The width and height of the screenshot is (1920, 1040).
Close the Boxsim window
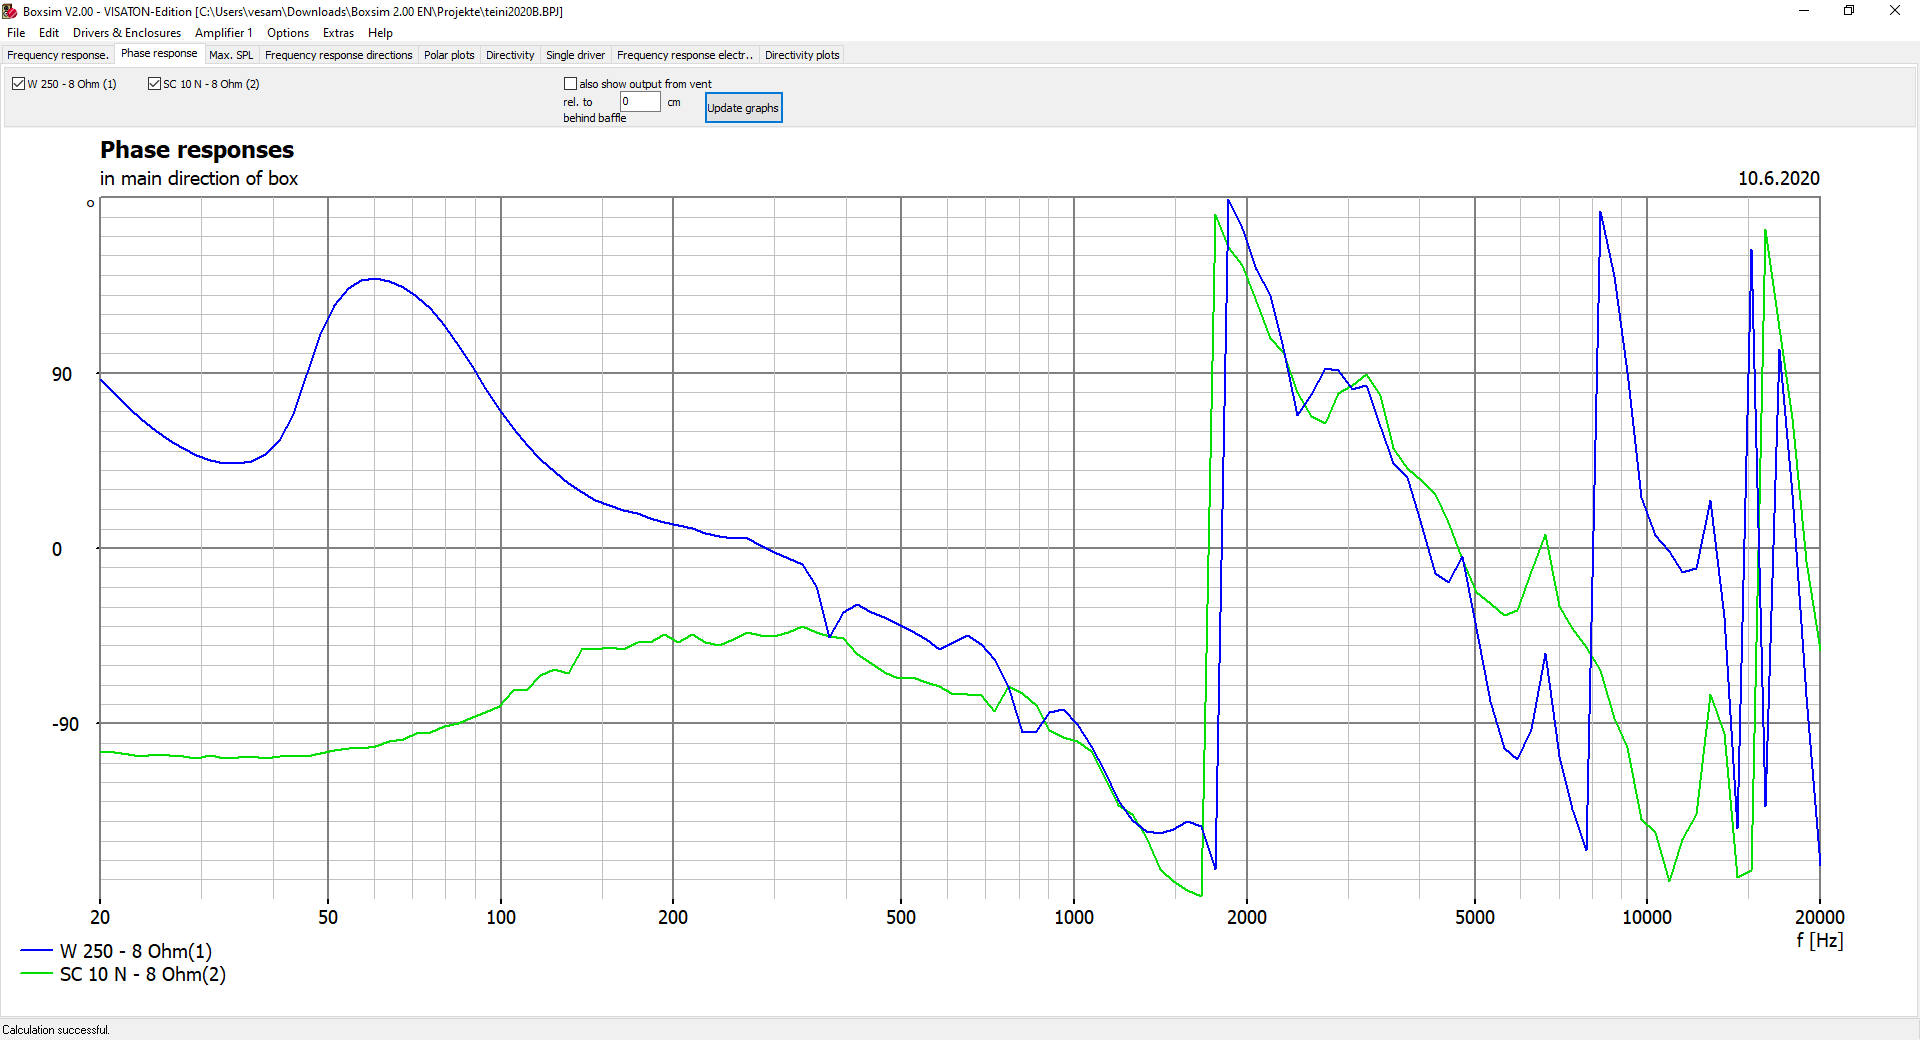click(1895, 11)
